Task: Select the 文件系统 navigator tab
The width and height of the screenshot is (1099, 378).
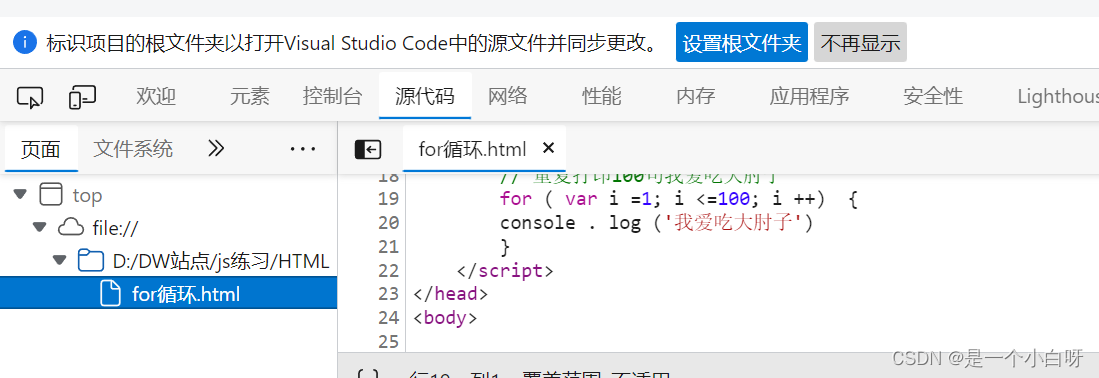Action: point(133,149)
